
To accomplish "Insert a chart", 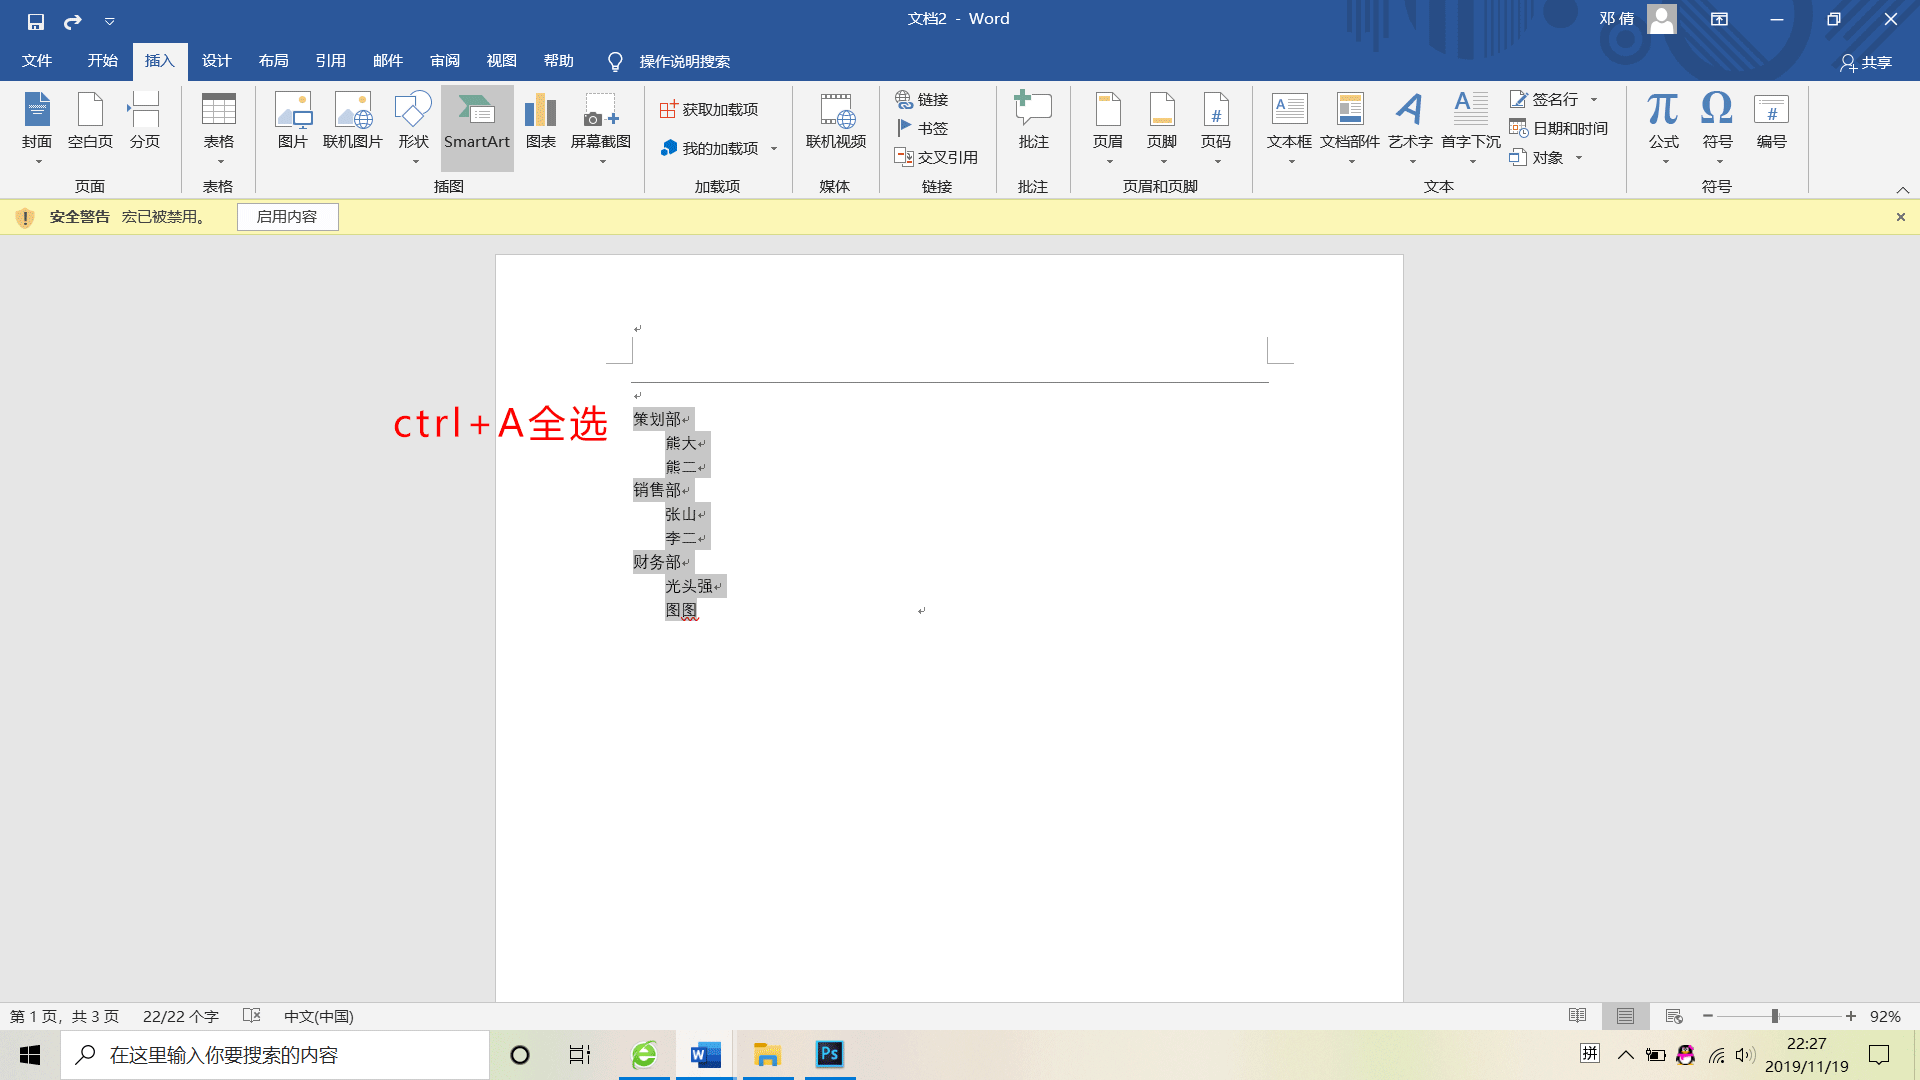I will click(541, 120).
